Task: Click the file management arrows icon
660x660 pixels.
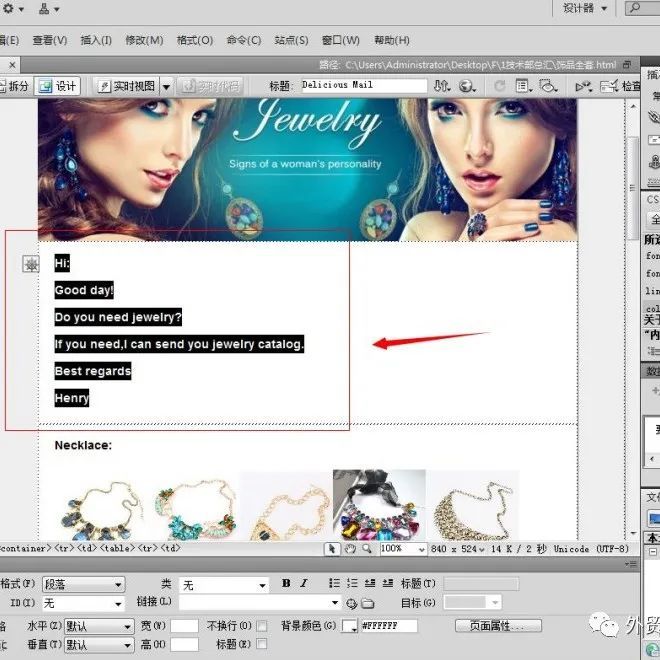Action: 442,86
